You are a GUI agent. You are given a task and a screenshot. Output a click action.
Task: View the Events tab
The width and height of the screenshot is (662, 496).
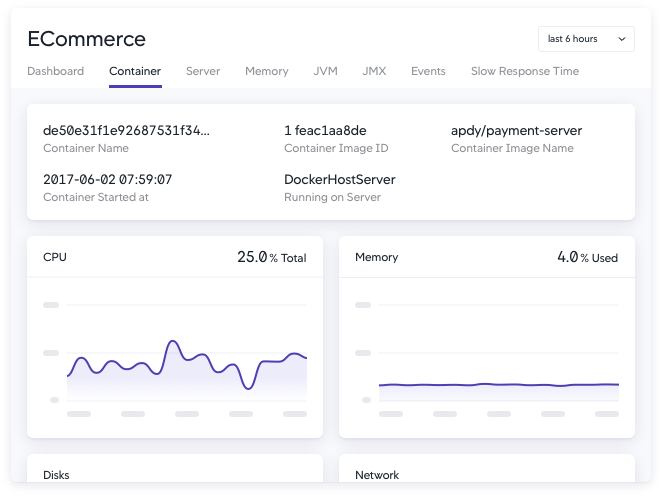coord(428,71)
